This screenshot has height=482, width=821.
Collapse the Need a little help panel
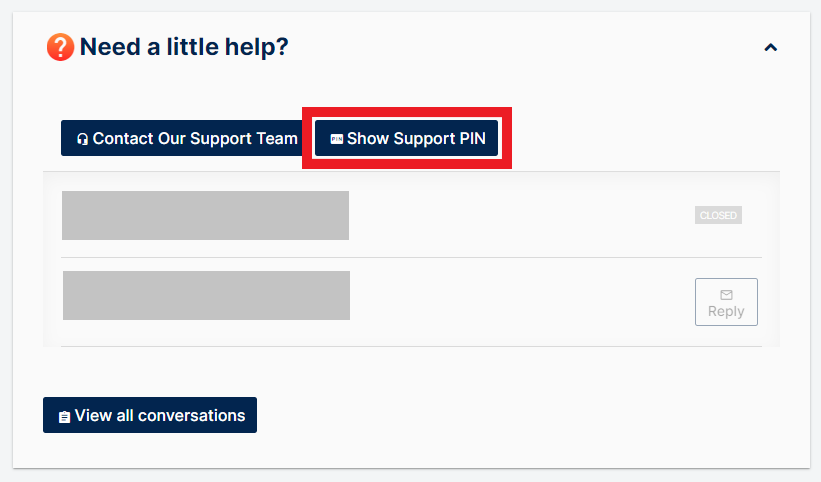point(770,48)
